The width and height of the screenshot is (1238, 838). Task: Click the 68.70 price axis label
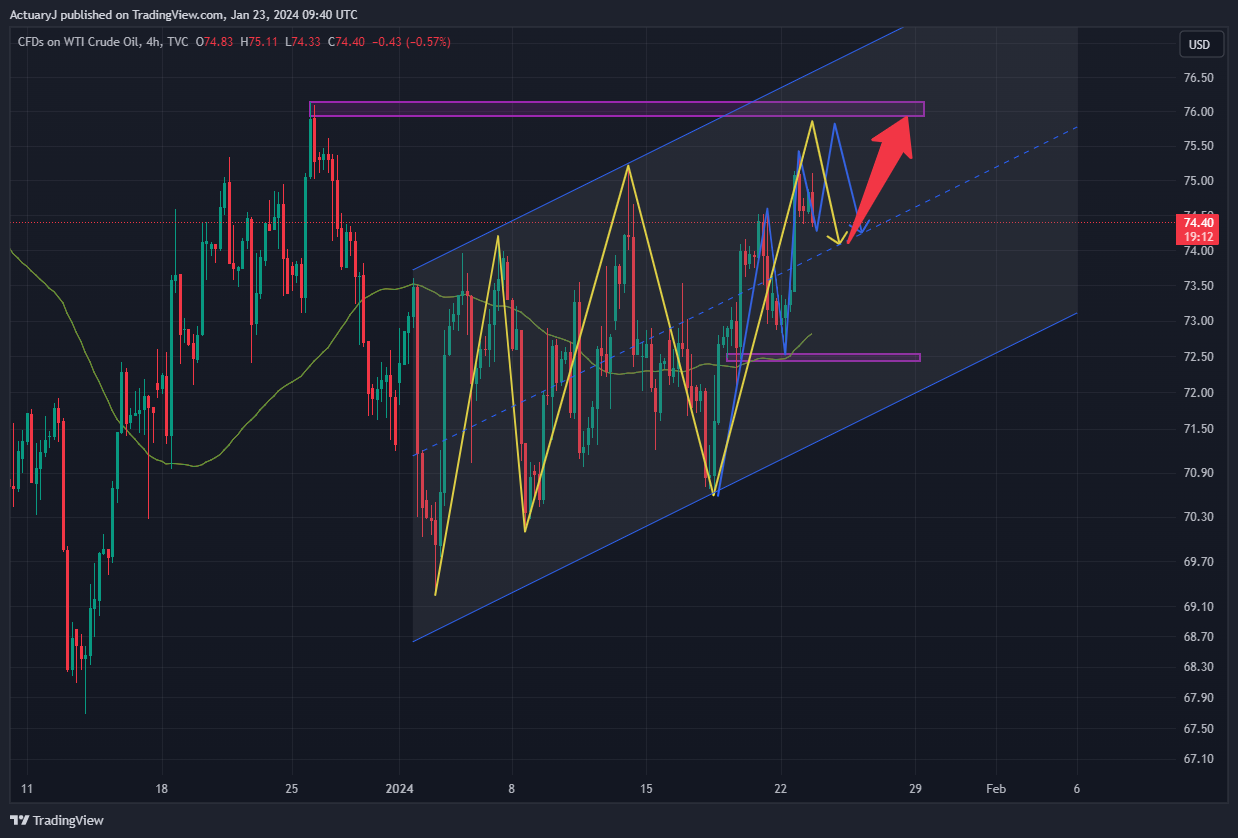[x=1199, y=637]
